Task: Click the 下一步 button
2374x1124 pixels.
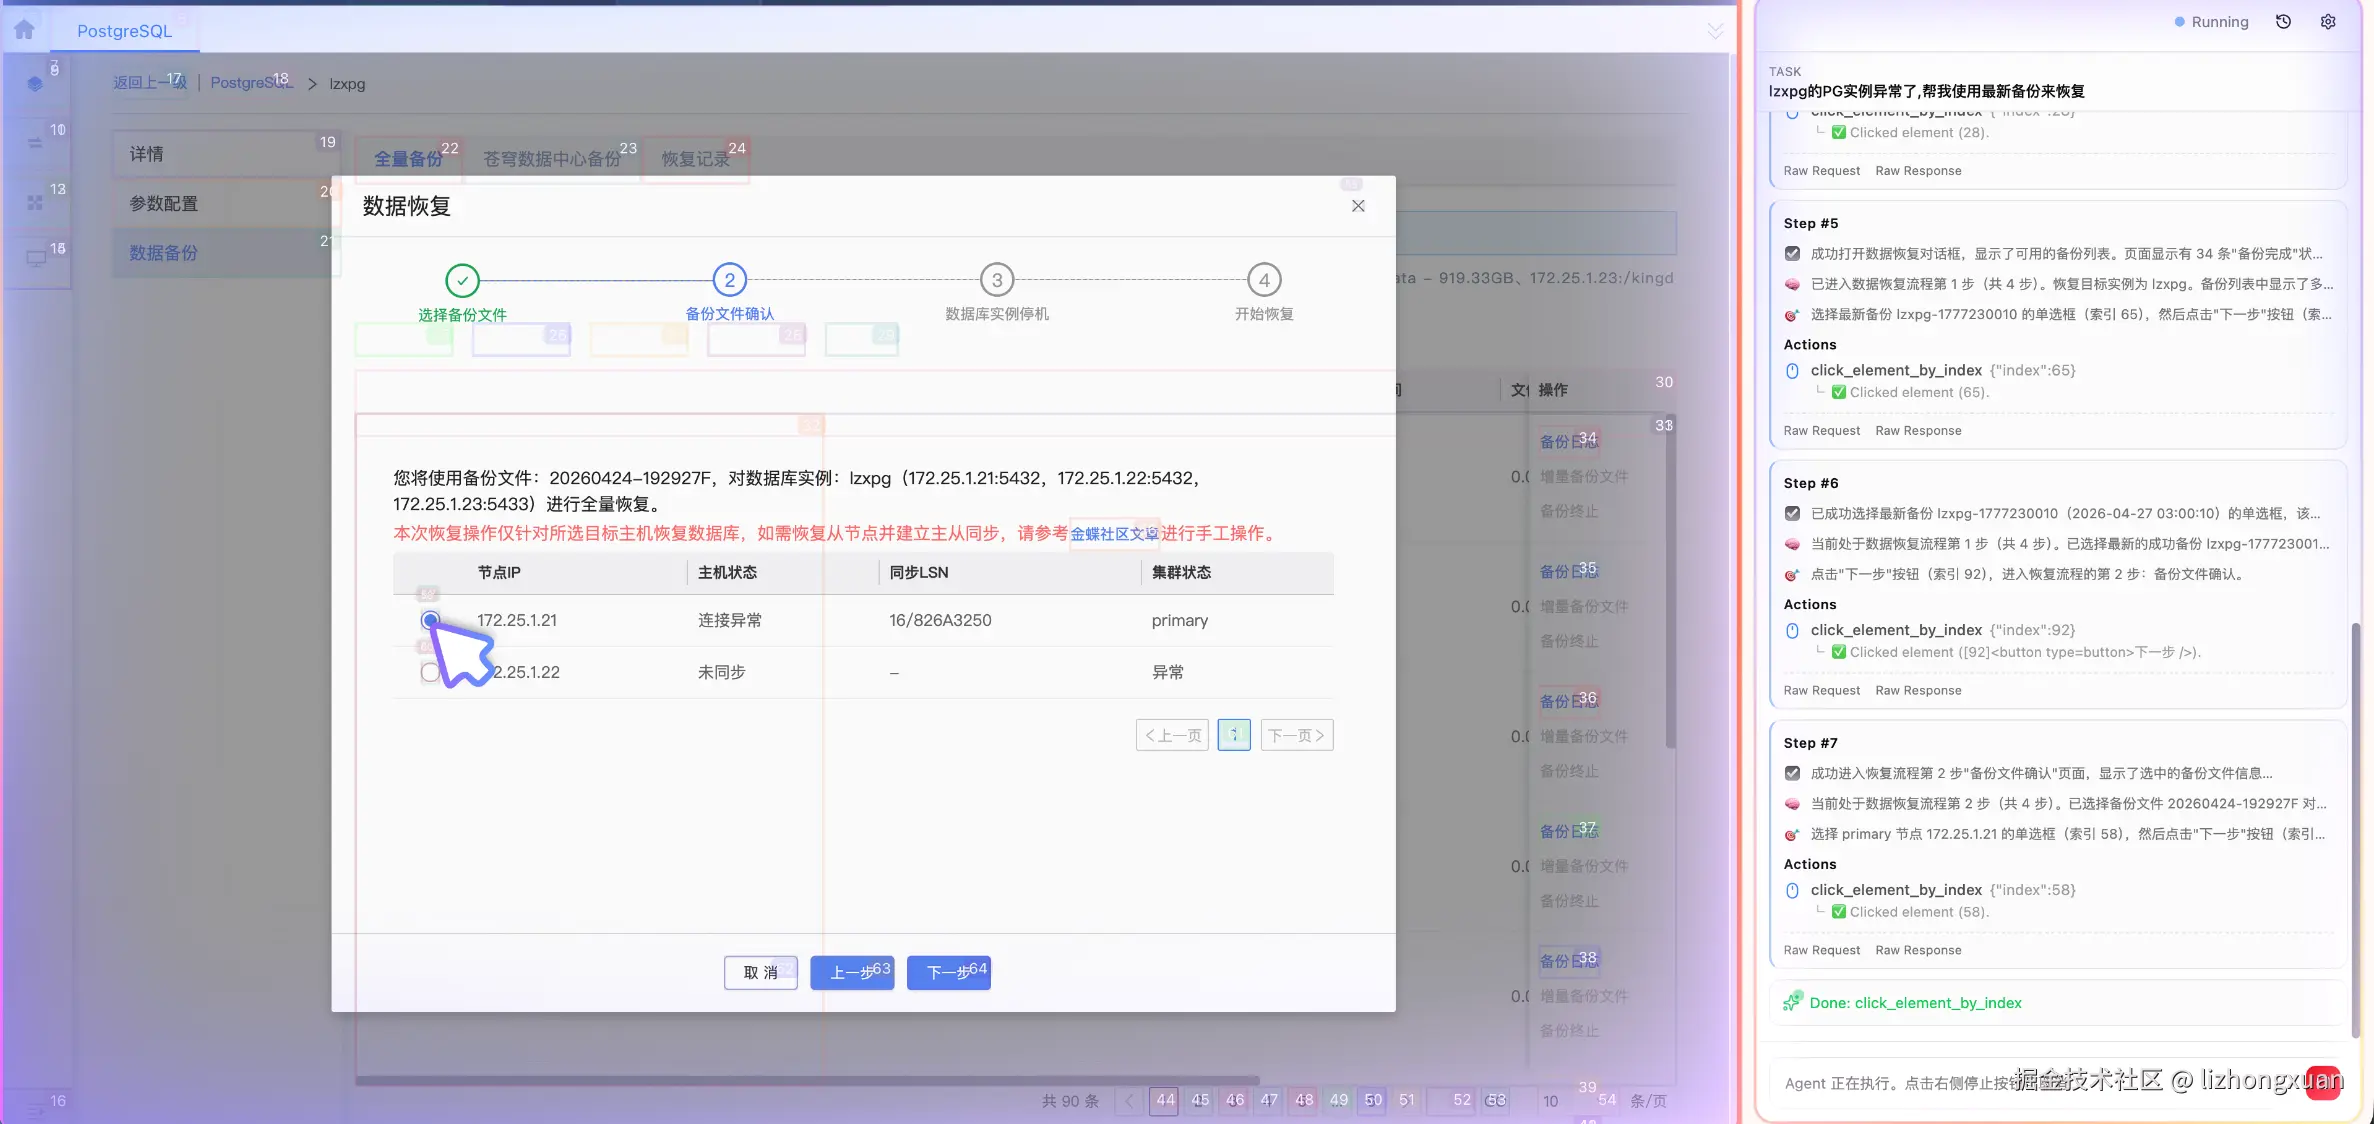Action: pos(949,972)
